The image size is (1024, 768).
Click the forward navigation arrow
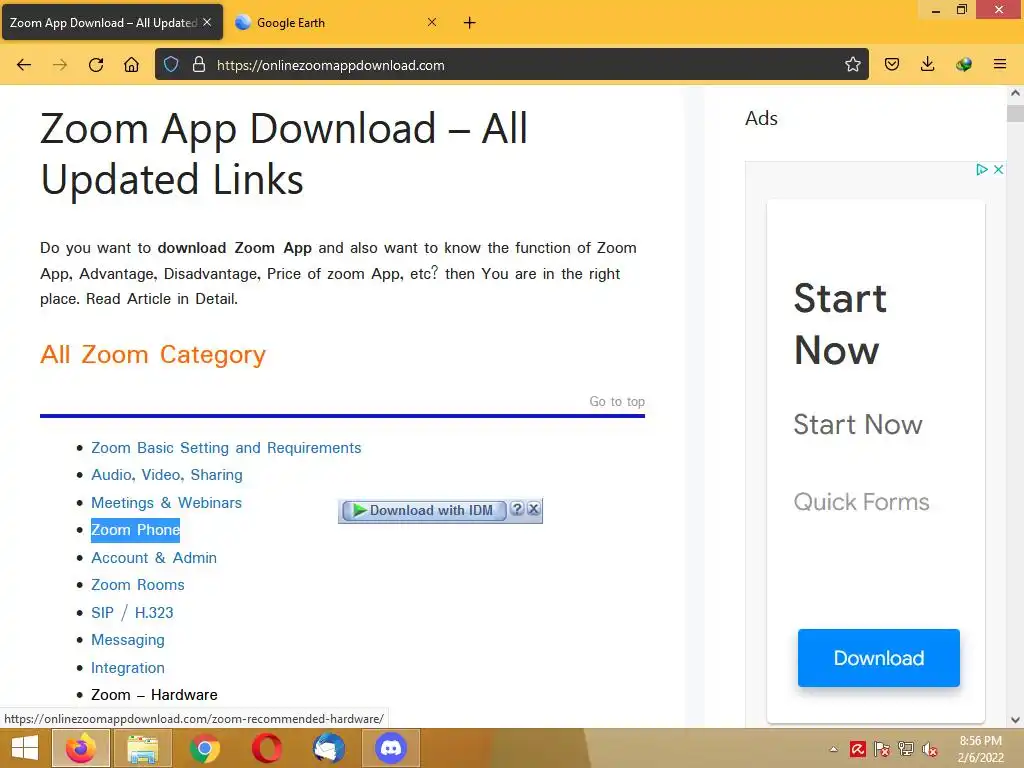60,65
